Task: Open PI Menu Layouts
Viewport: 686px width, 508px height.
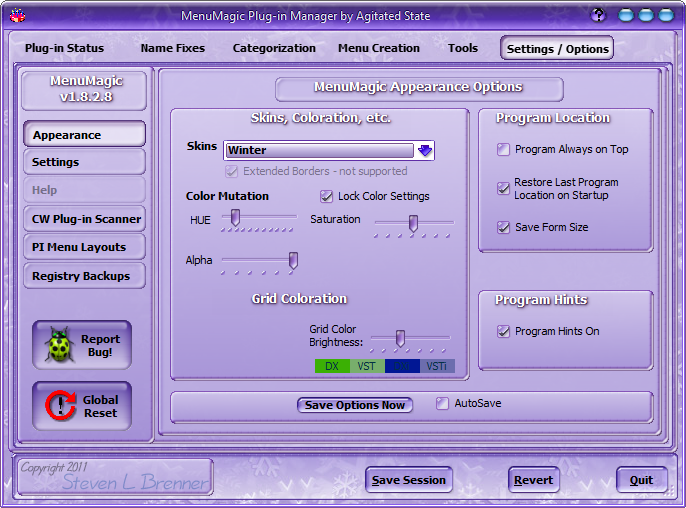Action: [84, 247]
